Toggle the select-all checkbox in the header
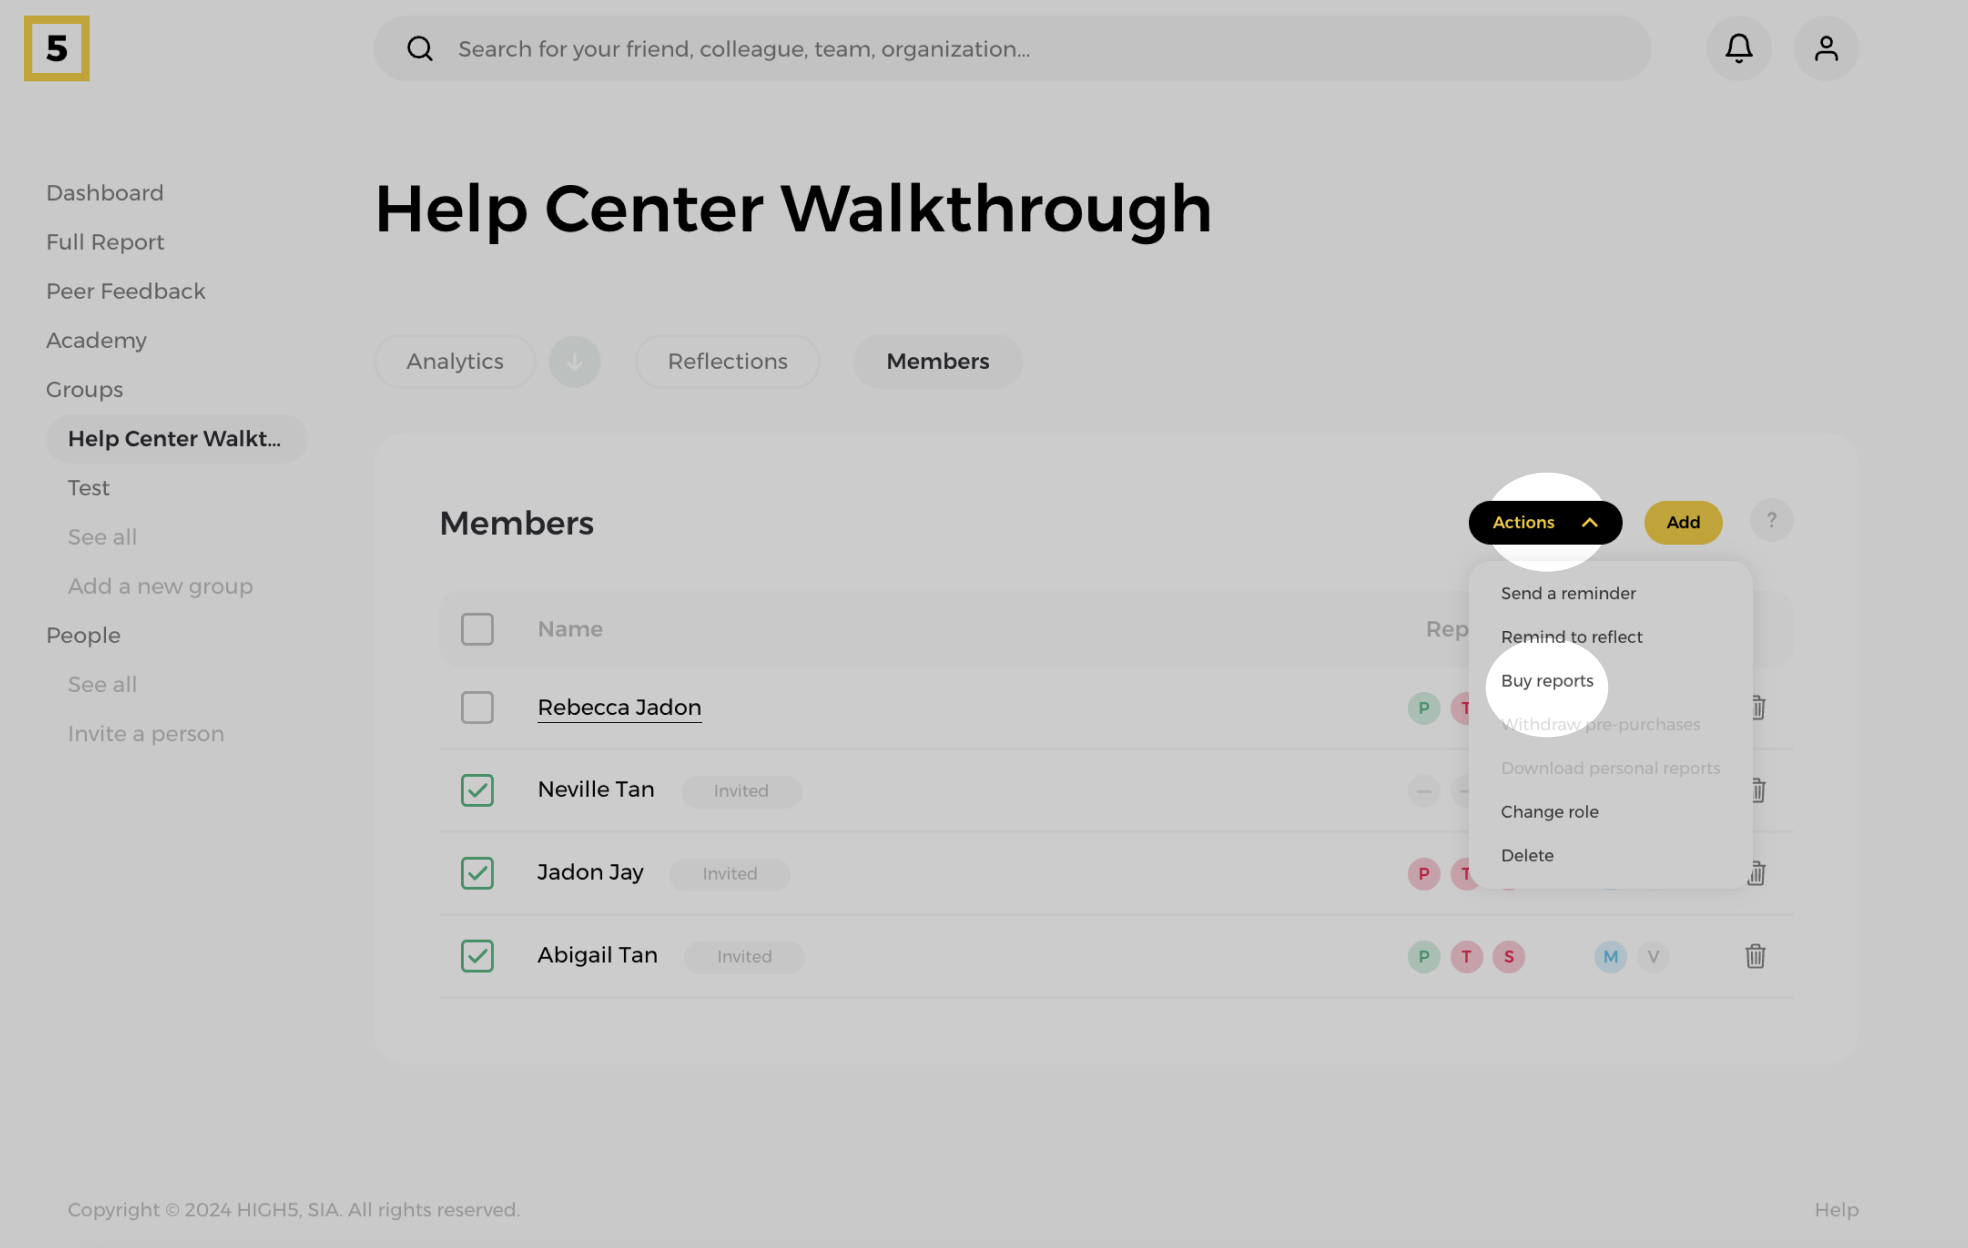The image size is (1968, 1248). (477, 629)
